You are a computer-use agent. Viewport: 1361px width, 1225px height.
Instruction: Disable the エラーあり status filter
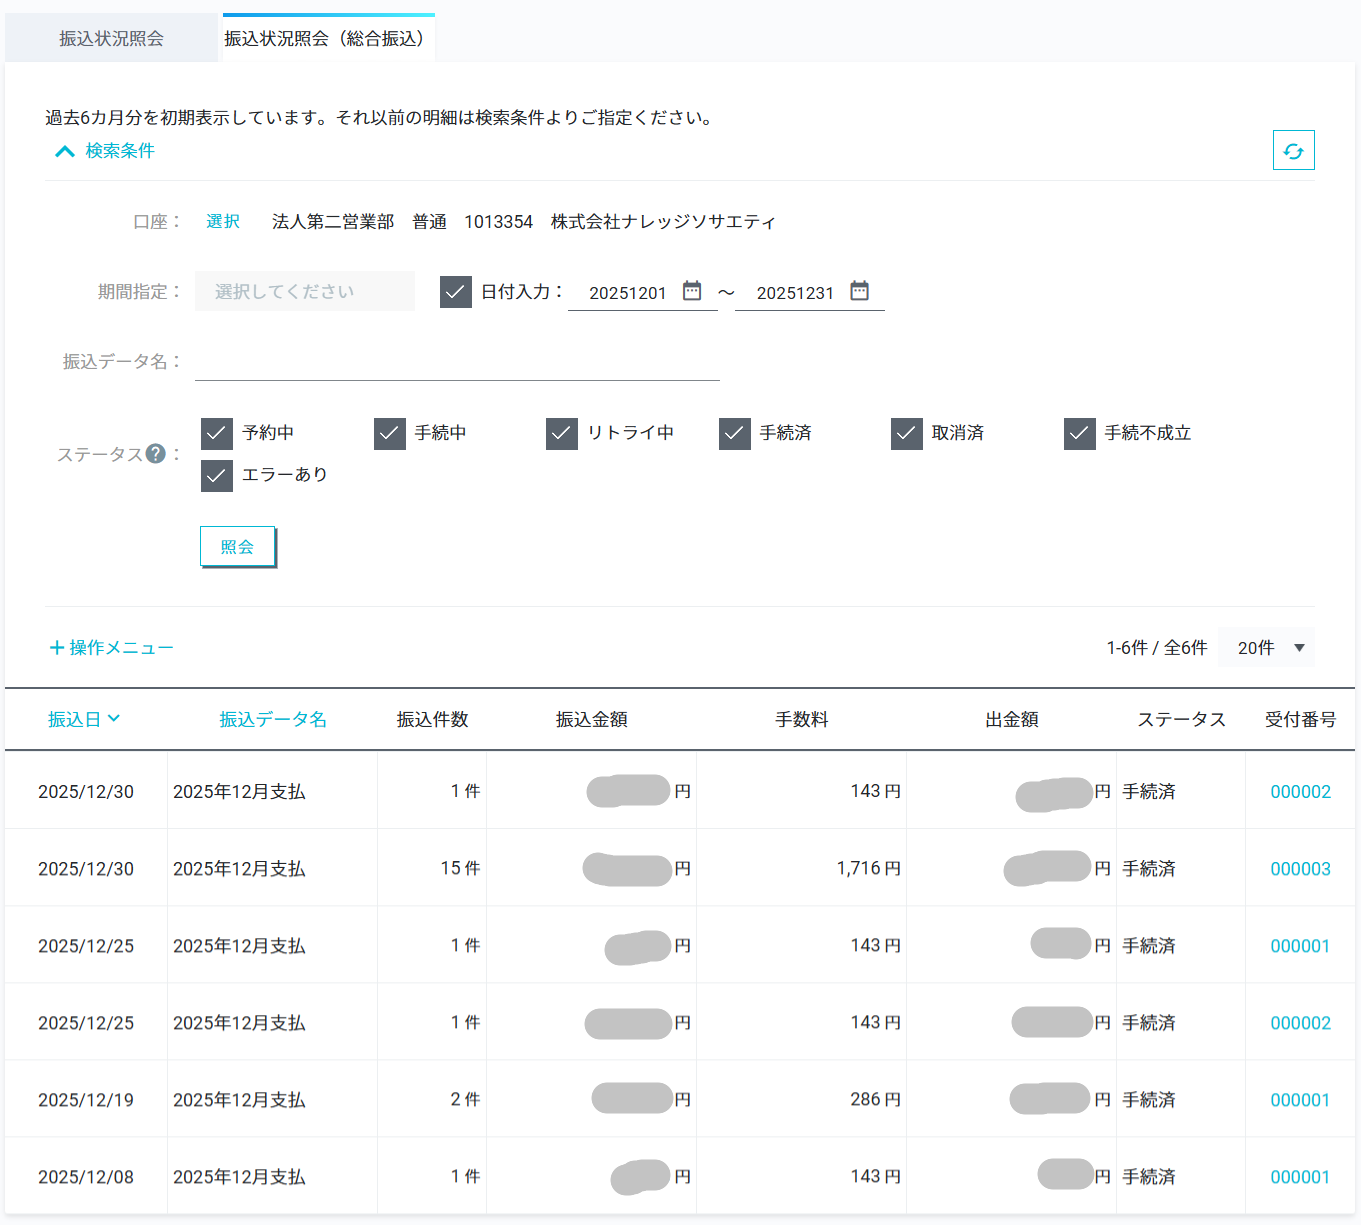(217, 476)
